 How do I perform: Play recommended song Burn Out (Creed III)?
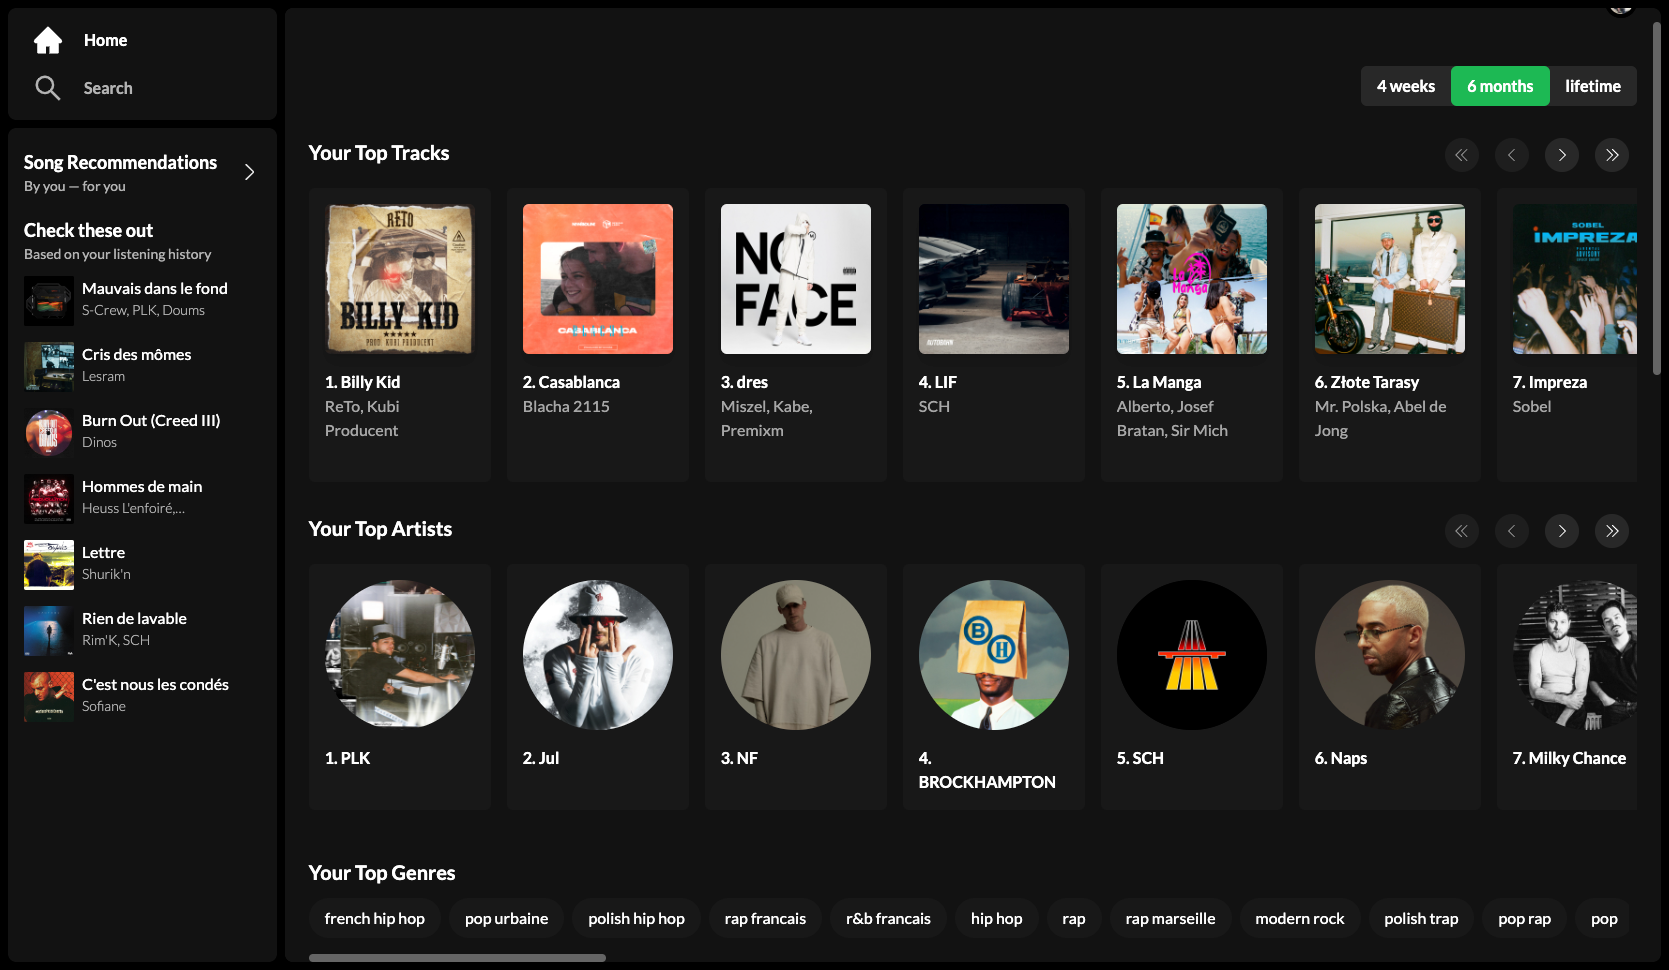click(142, 431)
